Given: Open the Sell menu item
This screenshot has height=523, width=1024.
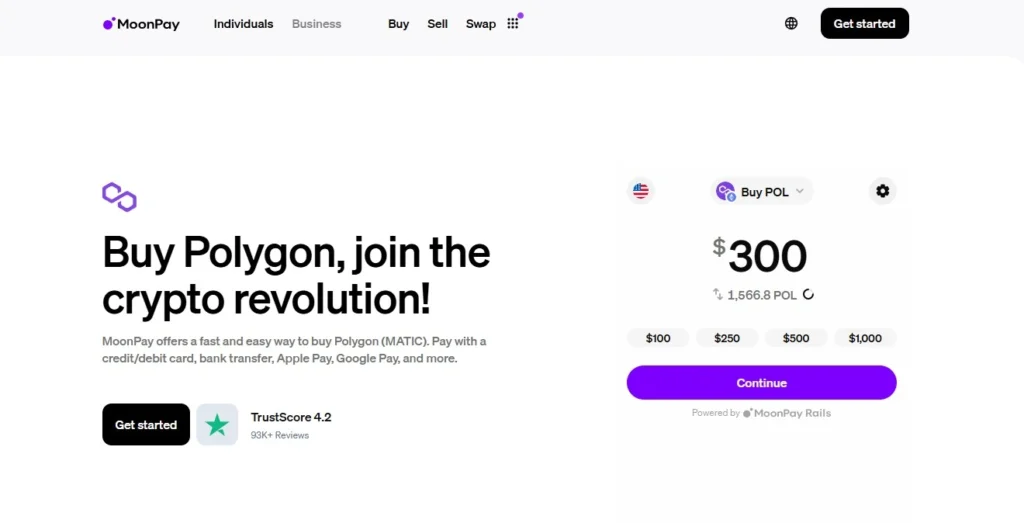Looking at the screenshot, I should click(438, 24).
